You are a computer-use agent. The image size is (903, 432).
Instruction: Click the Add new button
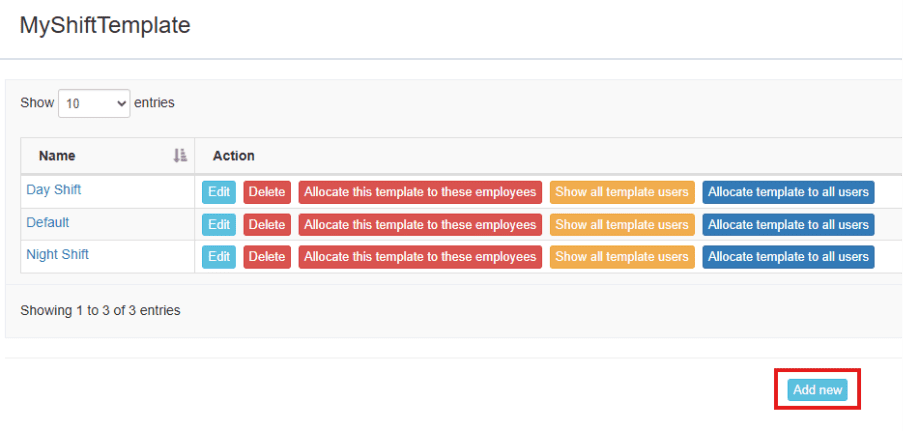pyautogui.click(x=817, y=390)
